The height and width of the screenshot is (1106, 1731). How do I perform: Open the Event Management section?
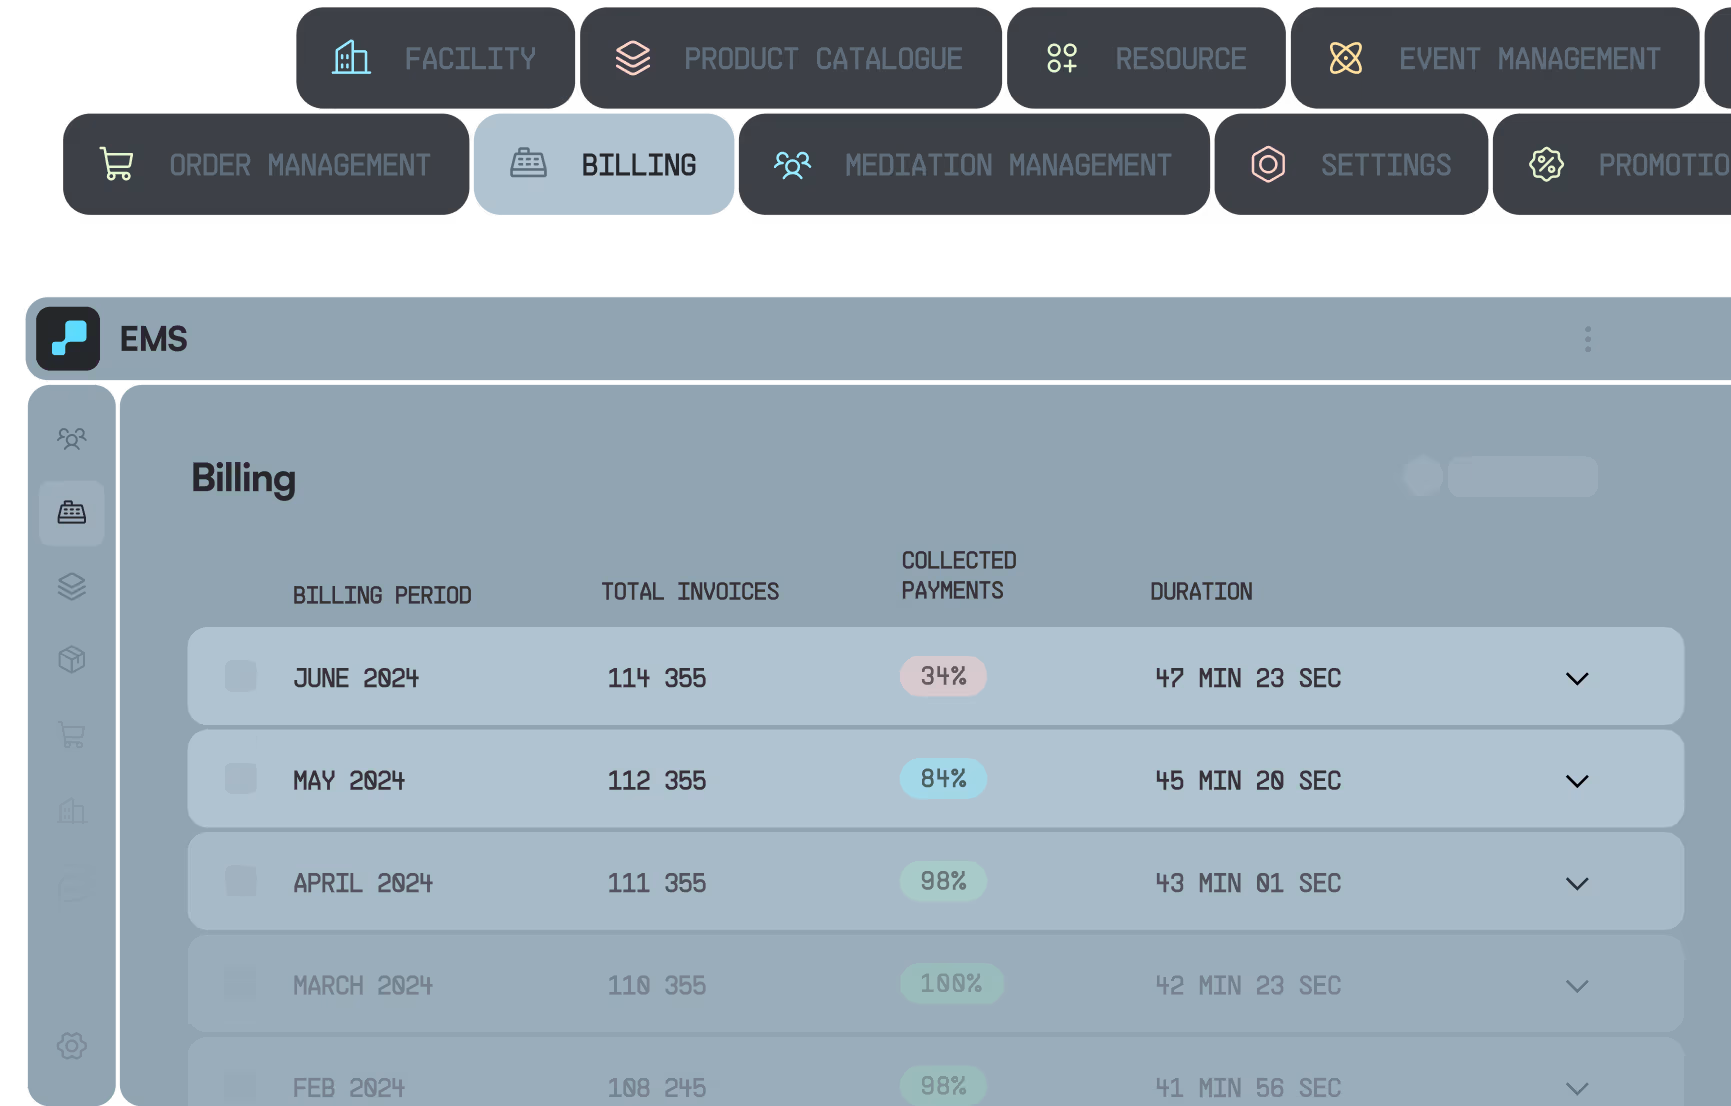pos(1494,59)
